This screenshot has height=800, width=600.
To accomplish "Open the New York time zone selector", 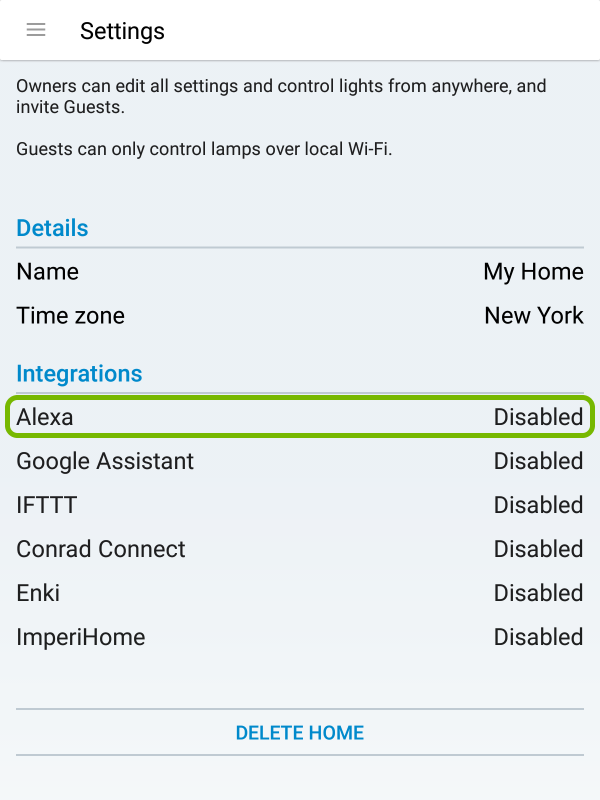I will click(533, 315).
